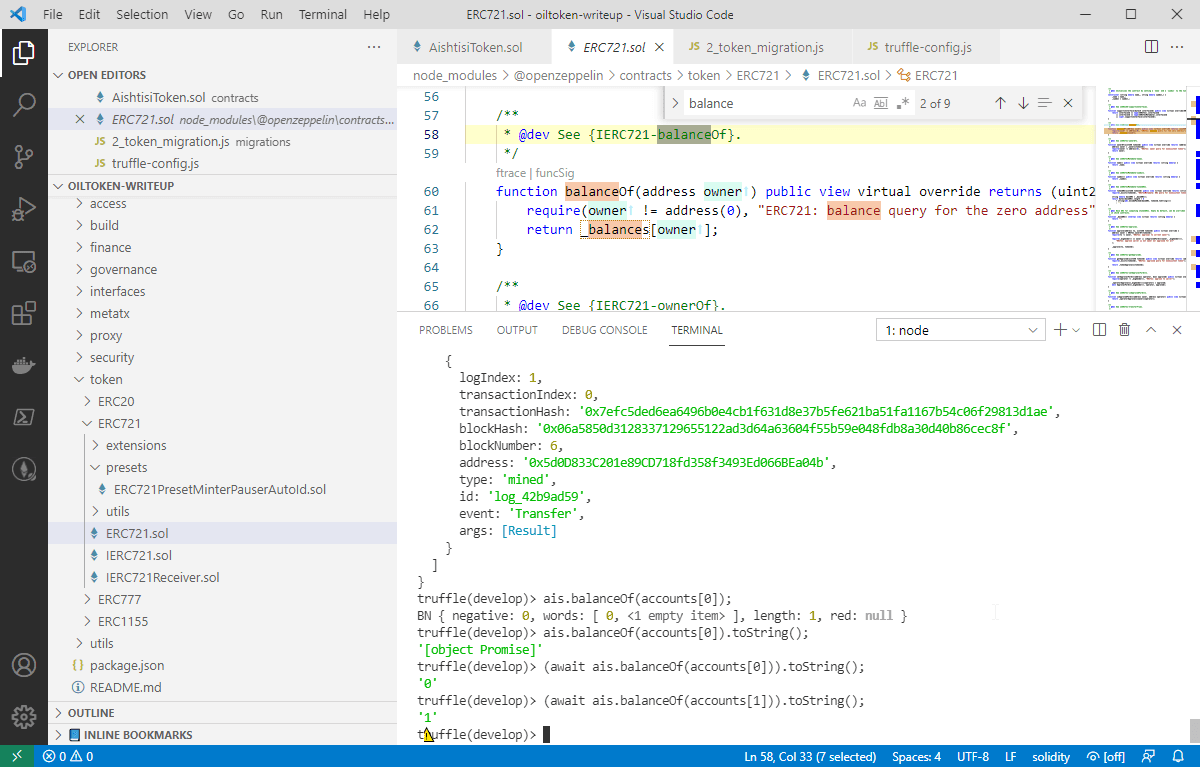Open launch profile dropdown beside new terminal
This screenshot has height=767, width=1200.
point(1076,330)
